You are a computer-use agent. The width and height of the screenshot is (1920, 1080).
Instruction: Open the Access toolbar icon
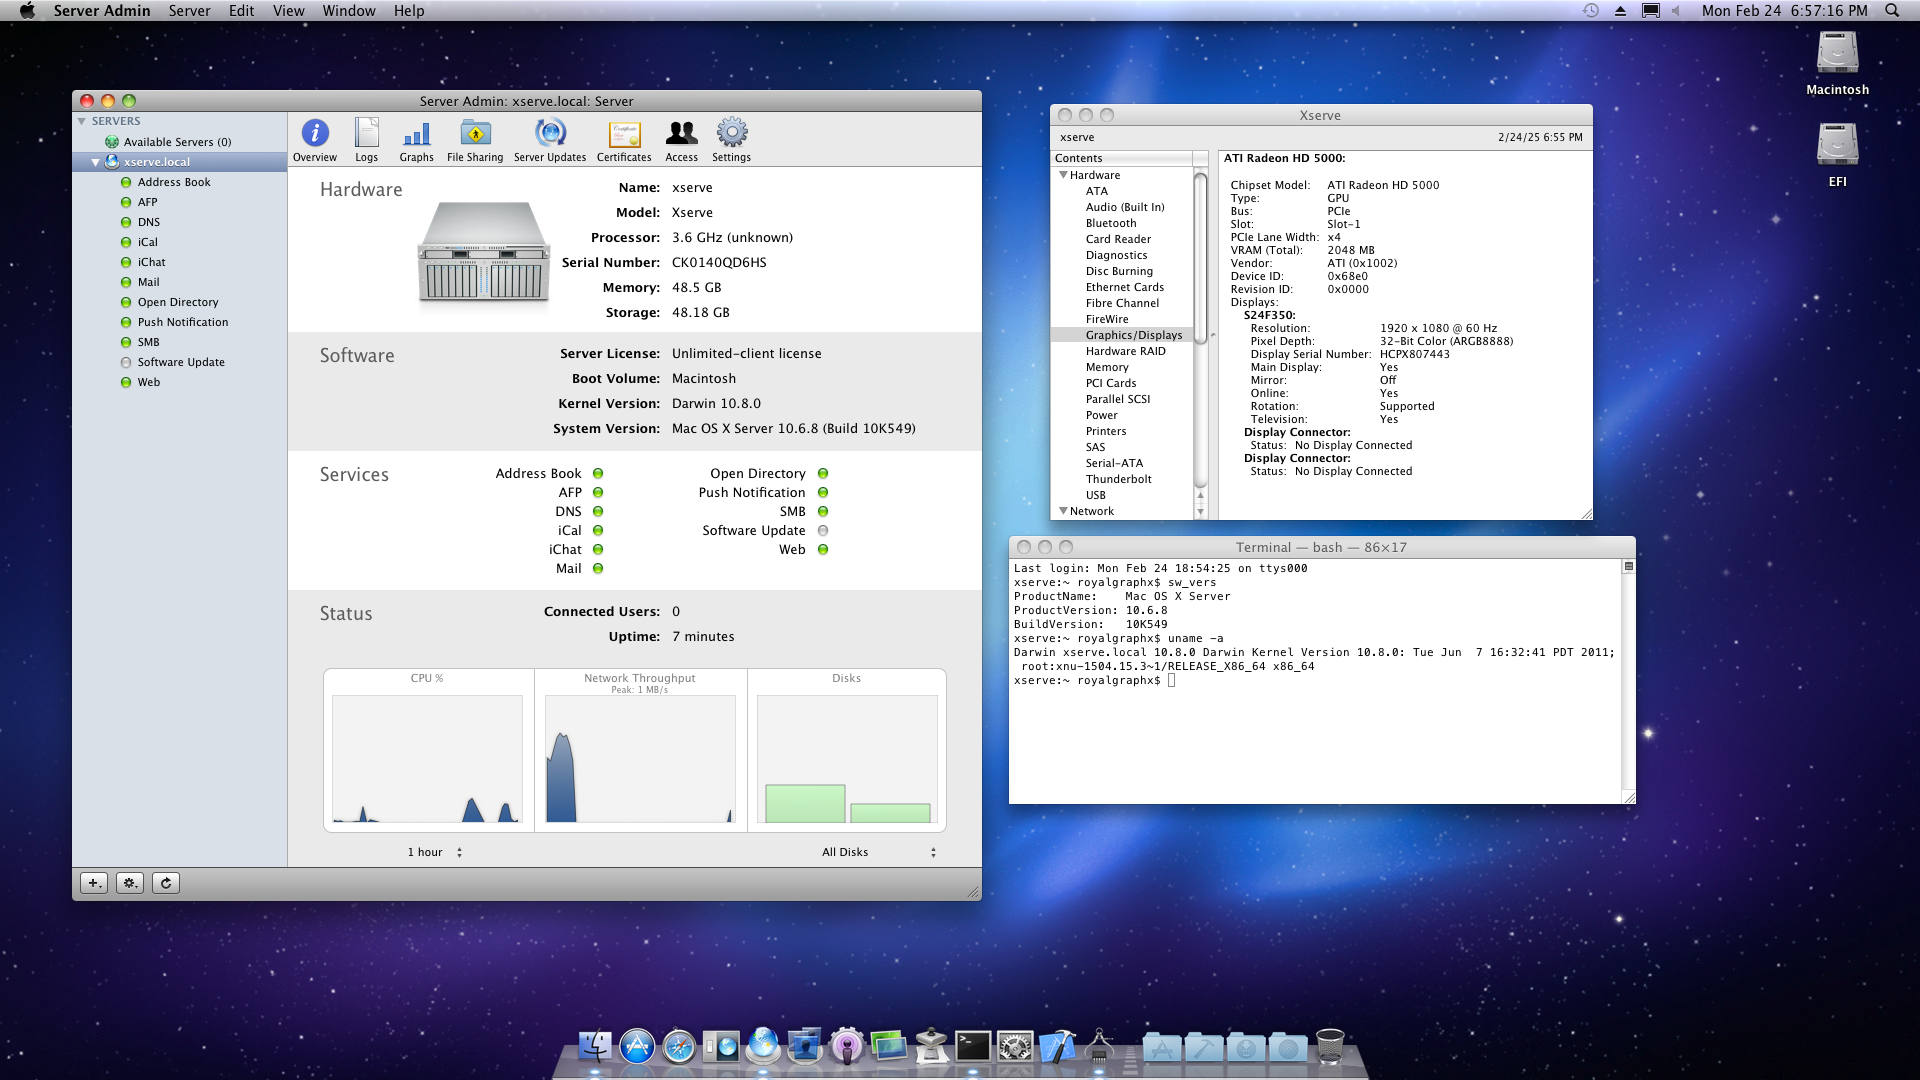click(x=682, y=140)
